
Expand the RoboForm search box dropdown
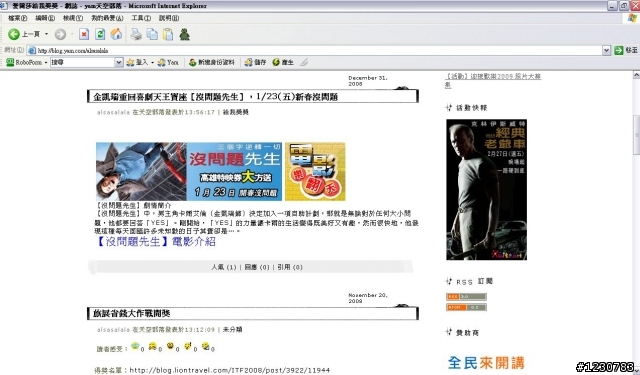point(118,62)
